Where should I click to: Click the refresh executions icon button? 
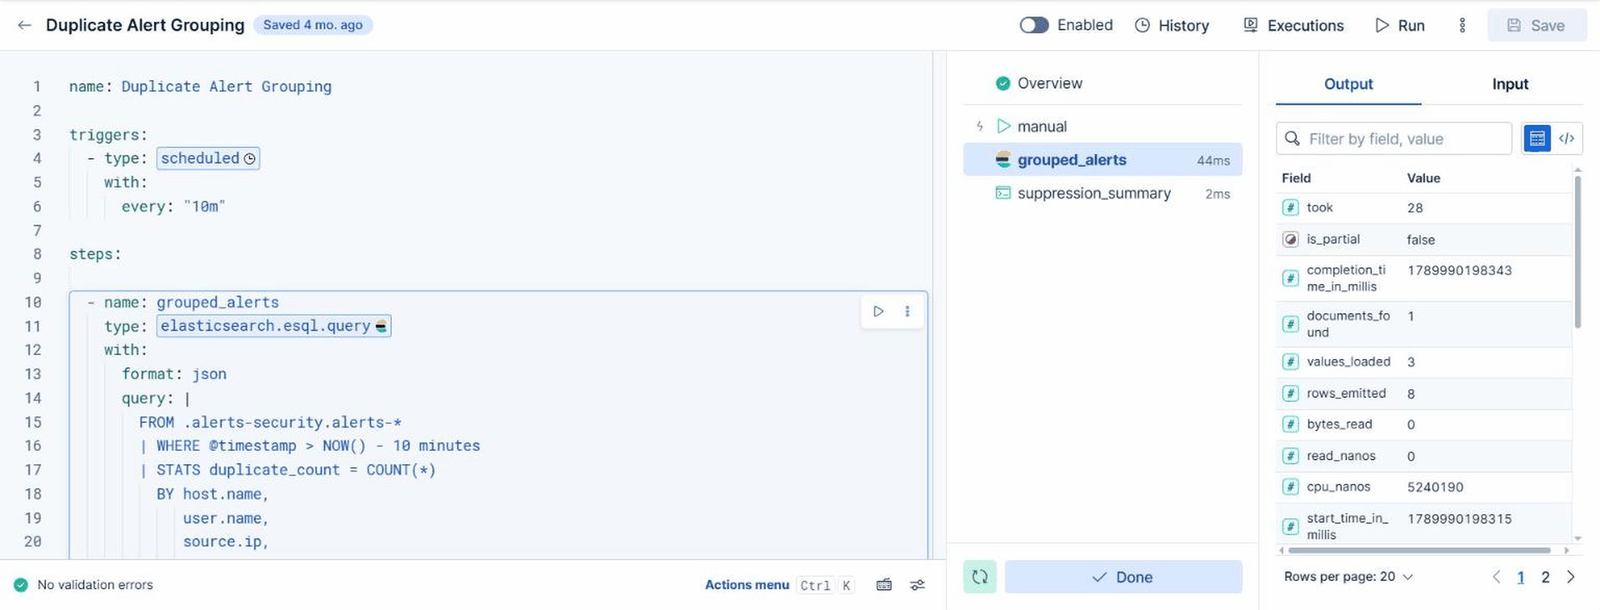pyautogui.click(x=980, y=577)
